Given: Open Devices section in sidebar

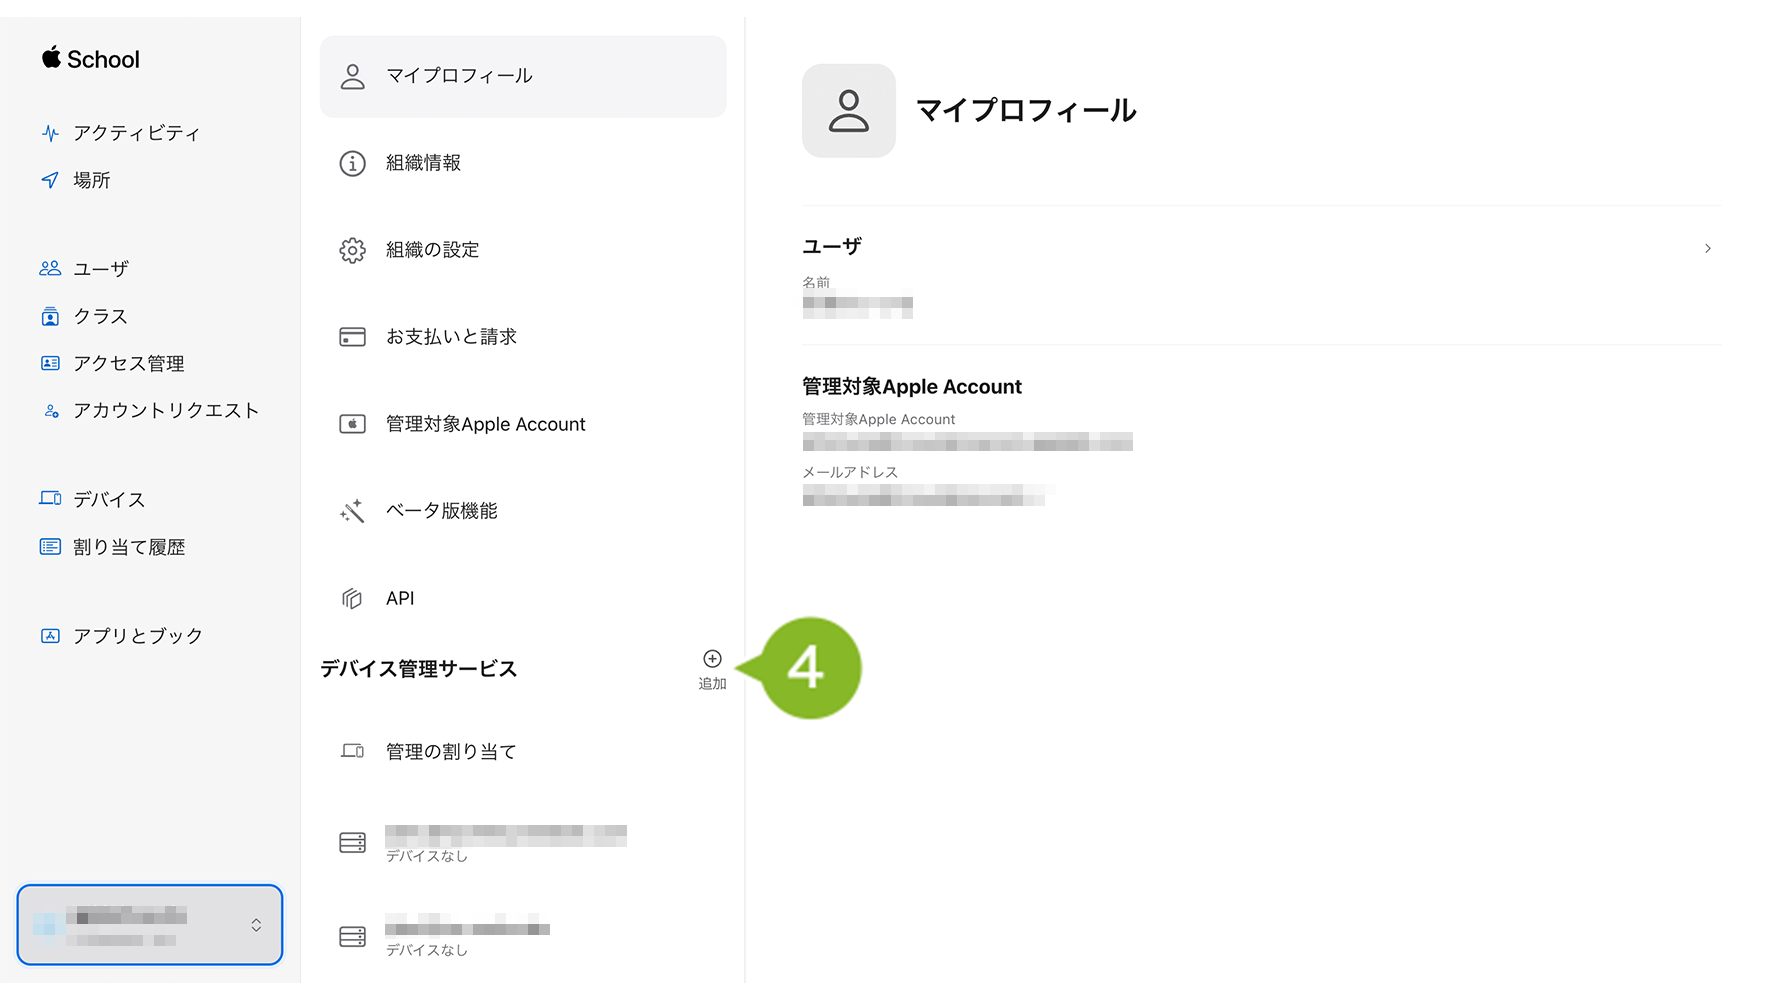Looking at the screenshot, I should tap(109, 499).
